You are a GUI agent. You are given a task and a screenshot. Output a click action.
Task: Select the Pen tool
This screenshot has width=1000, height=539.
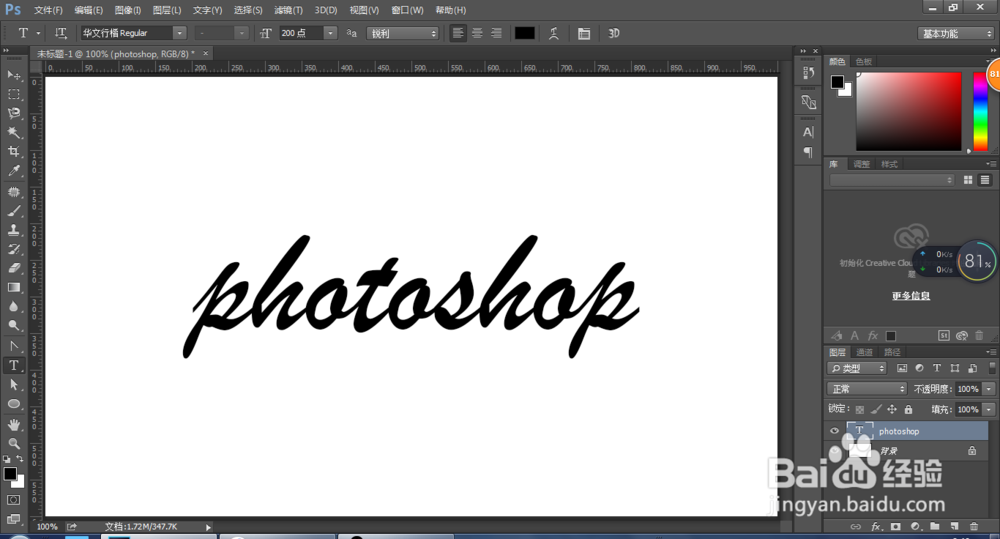click(x=13, y=346)
